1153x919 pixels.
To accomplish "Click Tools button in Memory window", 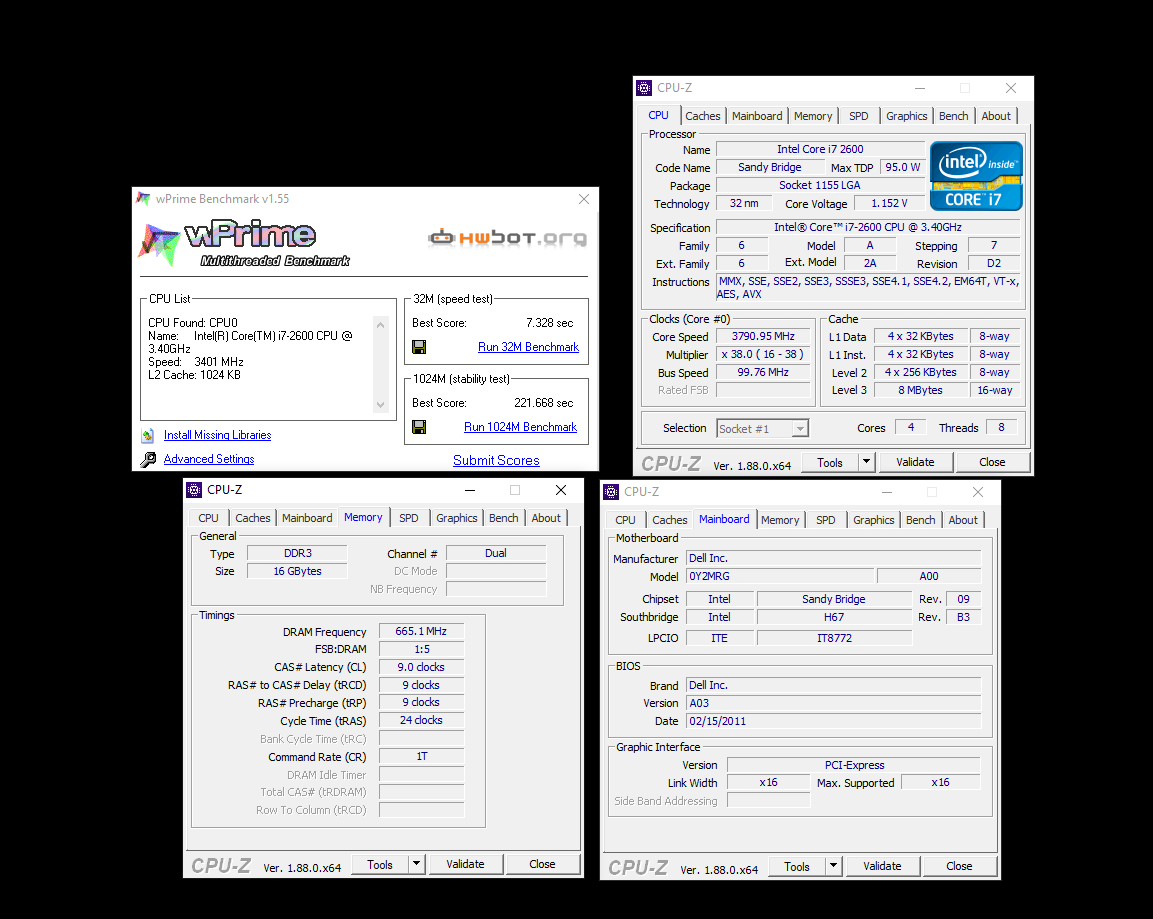I will pos(379,865).
